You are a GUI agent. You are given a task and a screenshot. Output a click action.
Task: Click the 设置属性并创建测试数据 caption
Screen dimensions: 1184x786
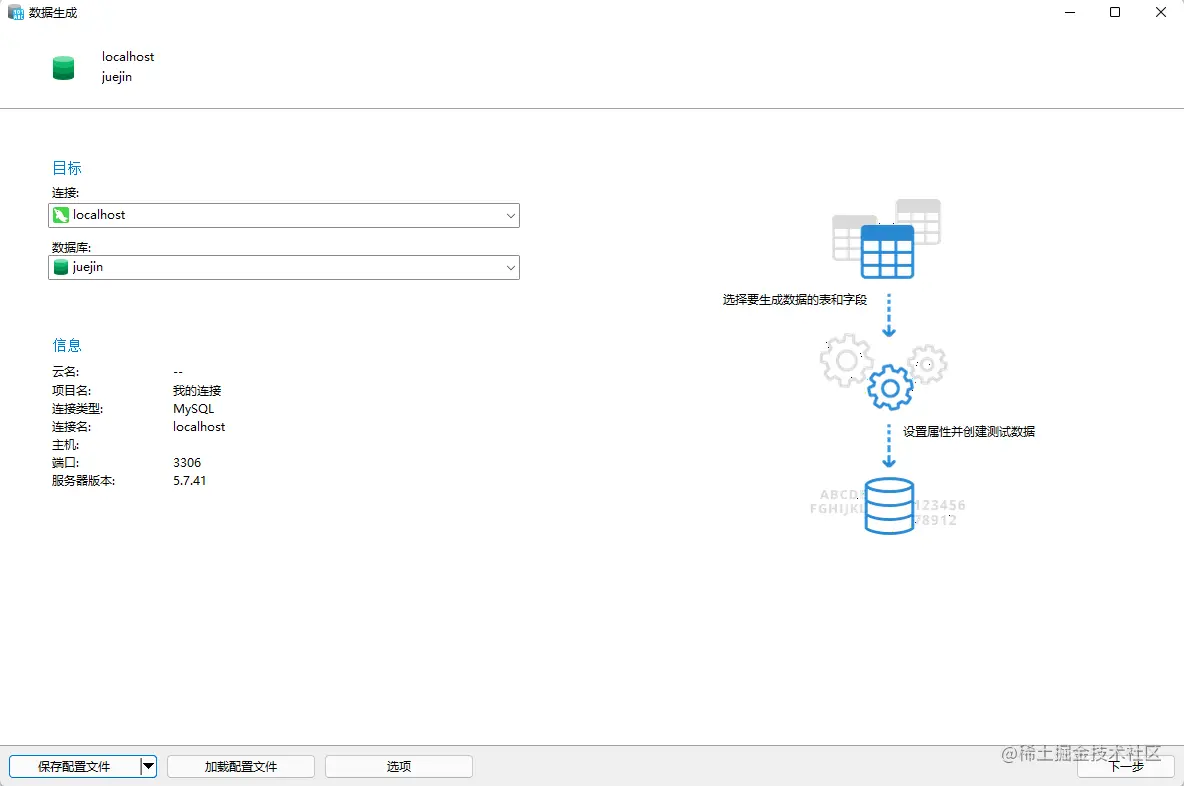(x=969, y=432)
